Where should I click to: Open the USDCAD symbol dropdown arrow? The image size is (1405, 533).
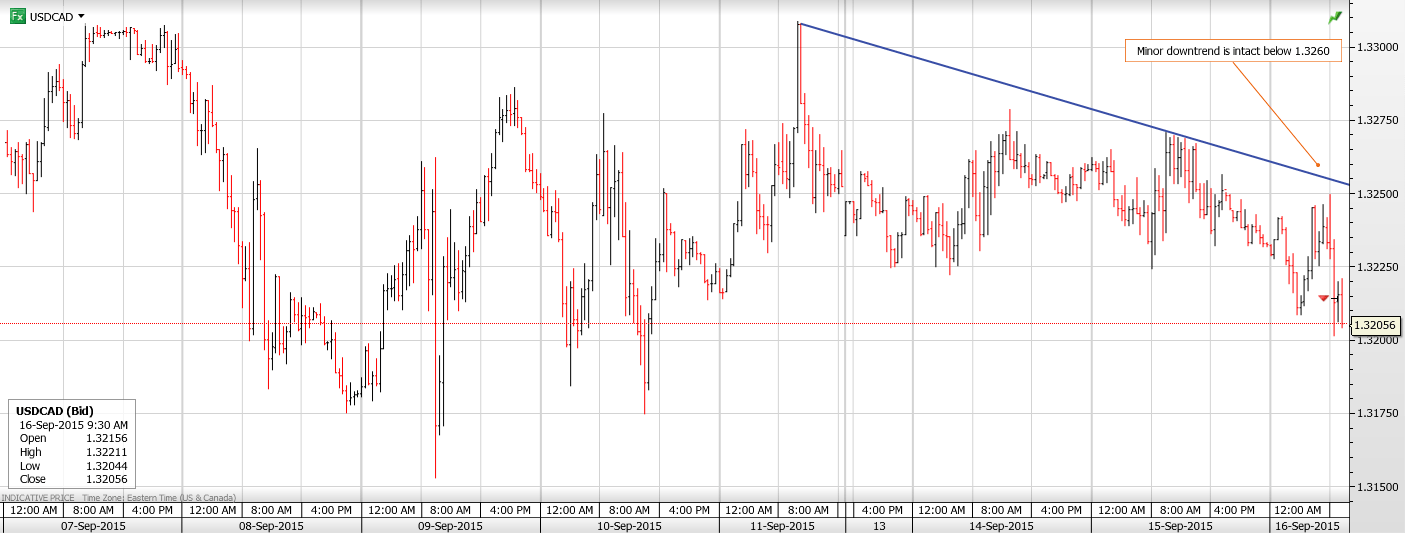(x=81, y=17)
